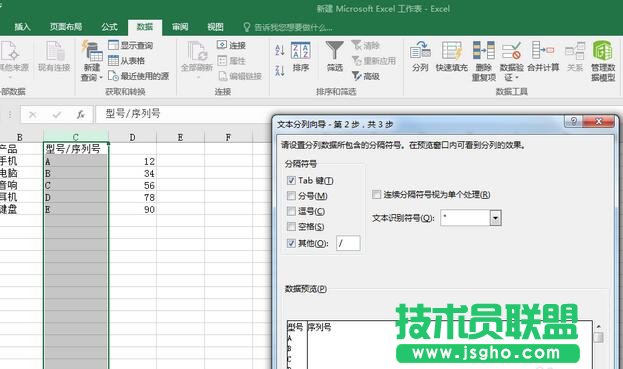Image resolution: width=623 pixels, height=369 pixels.
Task: Click the wizard dialog help question-mark button
Action: [x=573, y=121]
